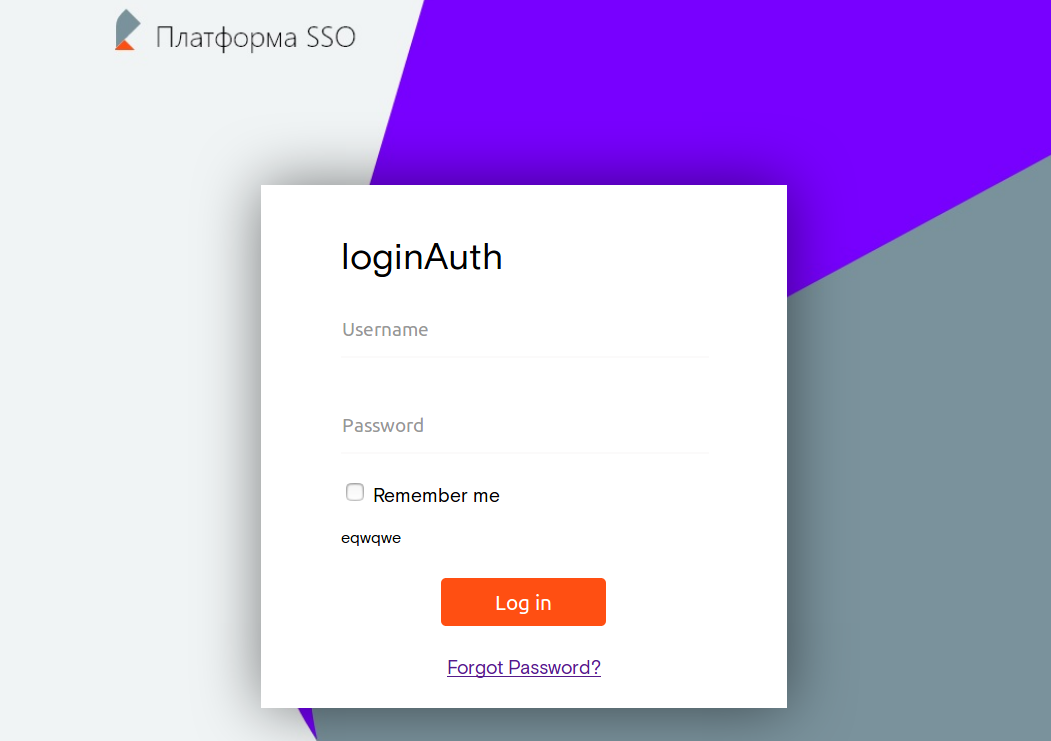Click the Remember me label text
Viewport: 1051px width, 741px height.
(436, 496)
